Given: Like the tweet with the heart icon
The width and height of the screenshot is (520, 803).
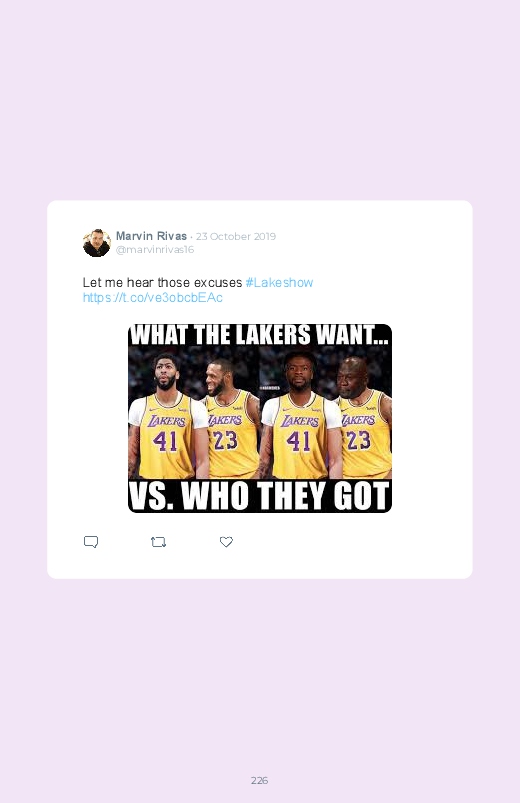Looking at the screenshot, I should pyautogui.click(x=226, y=542).
